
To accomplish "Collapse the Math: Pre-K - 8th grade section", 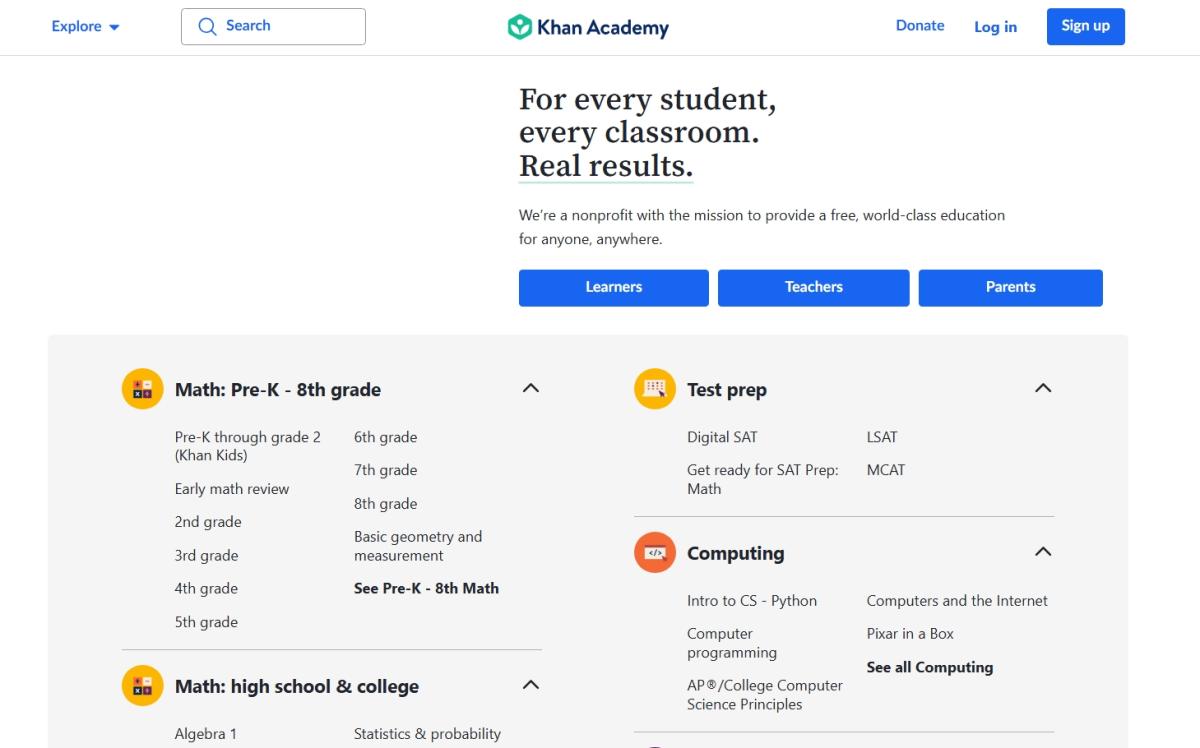I will 531,388.
